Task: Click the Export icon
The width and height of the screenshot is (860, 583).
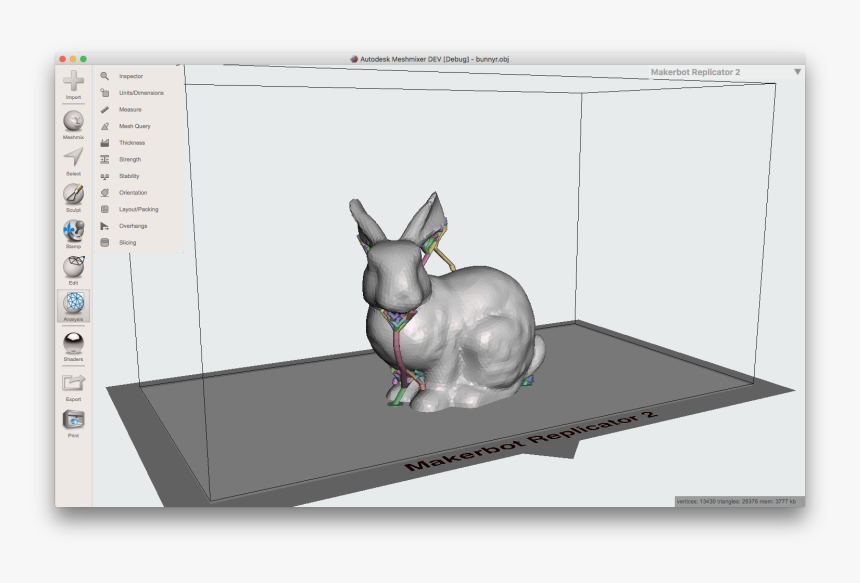Action: tap(71, 385)
